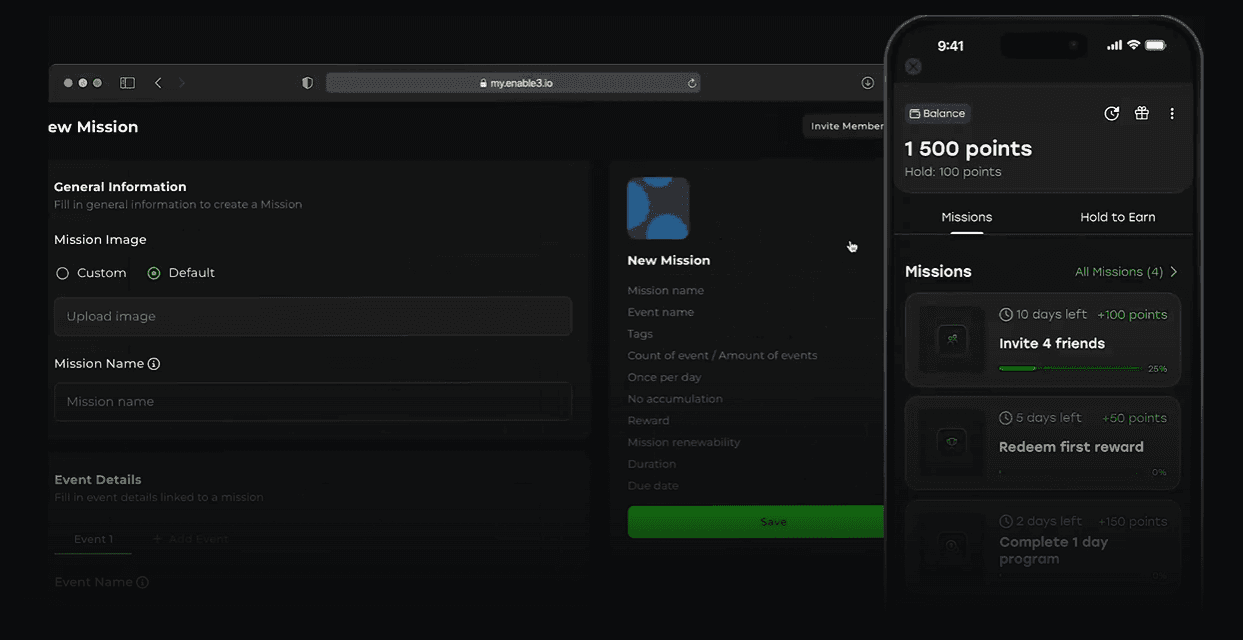Tap the gift rewards icon on phone
1243x640 pixels.
pyautogui.click(x=1142, y=114)
